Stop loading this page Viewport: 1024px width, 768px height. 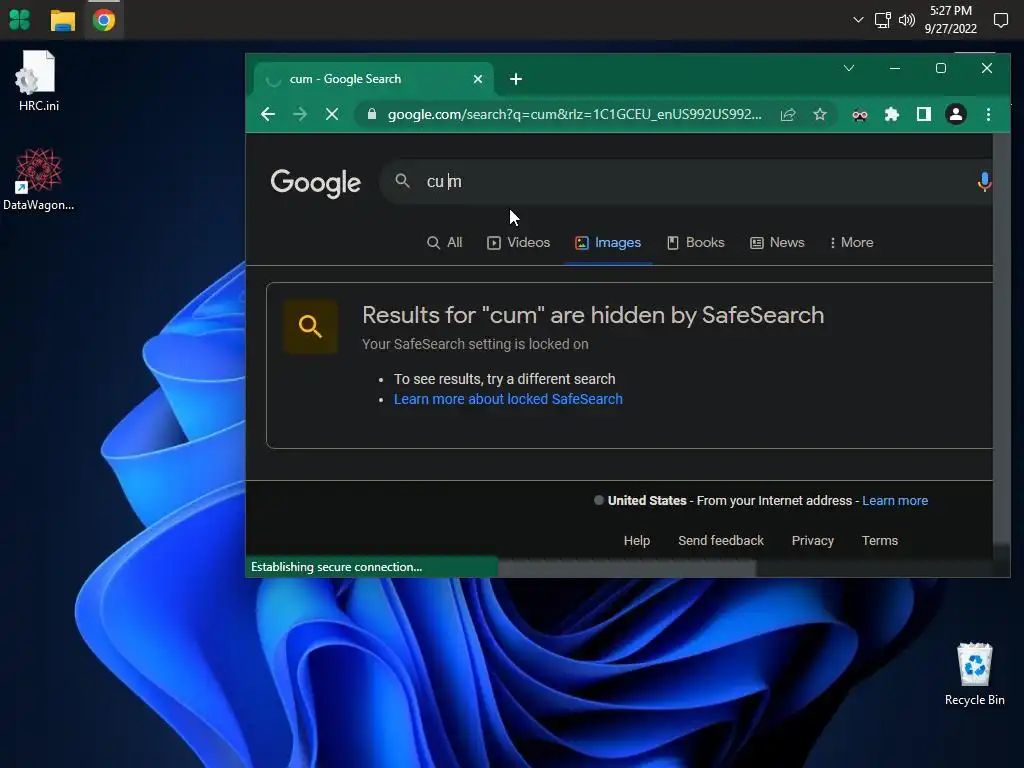(x=332, y=114)
